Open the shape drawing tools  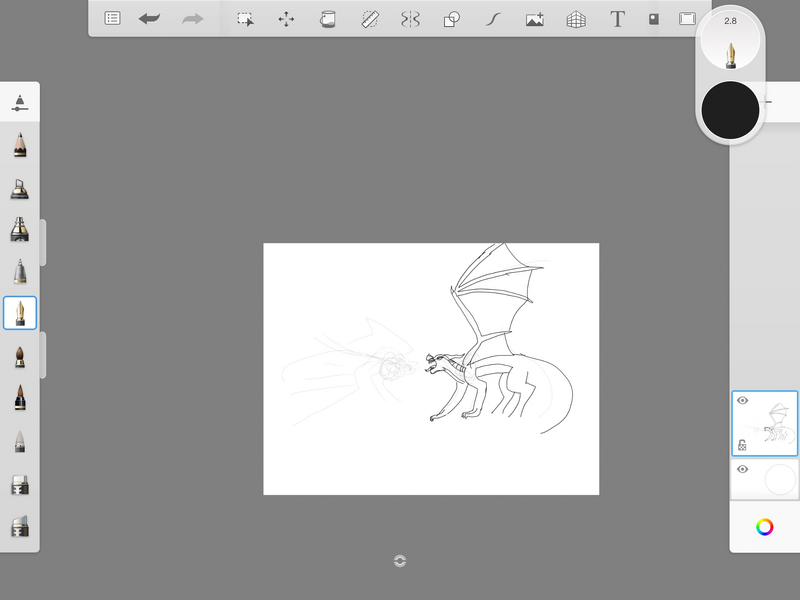point(451,19)
